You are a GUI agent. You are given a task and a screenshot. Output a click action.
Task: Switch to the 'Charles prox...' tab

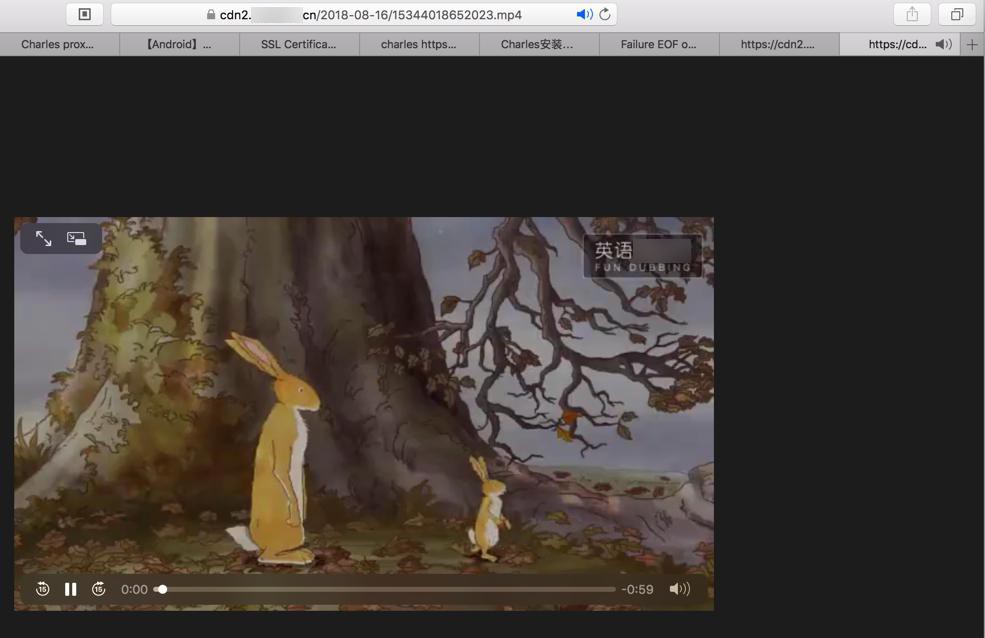click(x=58, y=44)
